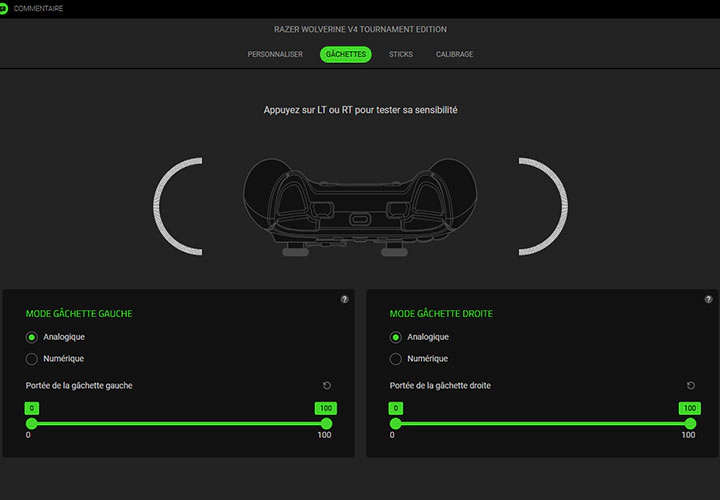Open the STICKS tab
The width and height of the screenshot is (720, 500).
point(401,54)
